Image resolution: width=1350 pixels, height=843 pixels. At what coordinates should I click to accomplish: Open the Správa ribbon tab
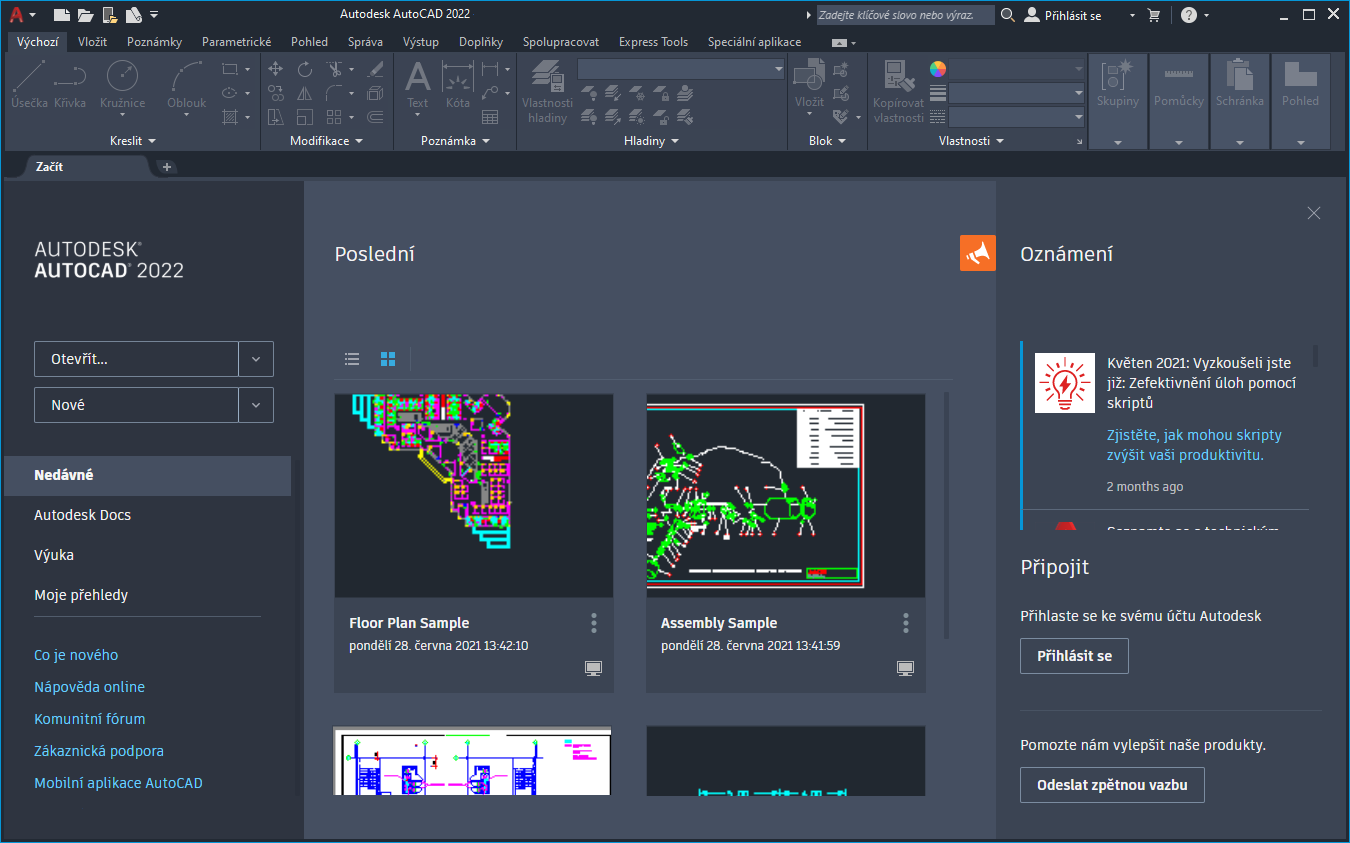coord(365,42)
